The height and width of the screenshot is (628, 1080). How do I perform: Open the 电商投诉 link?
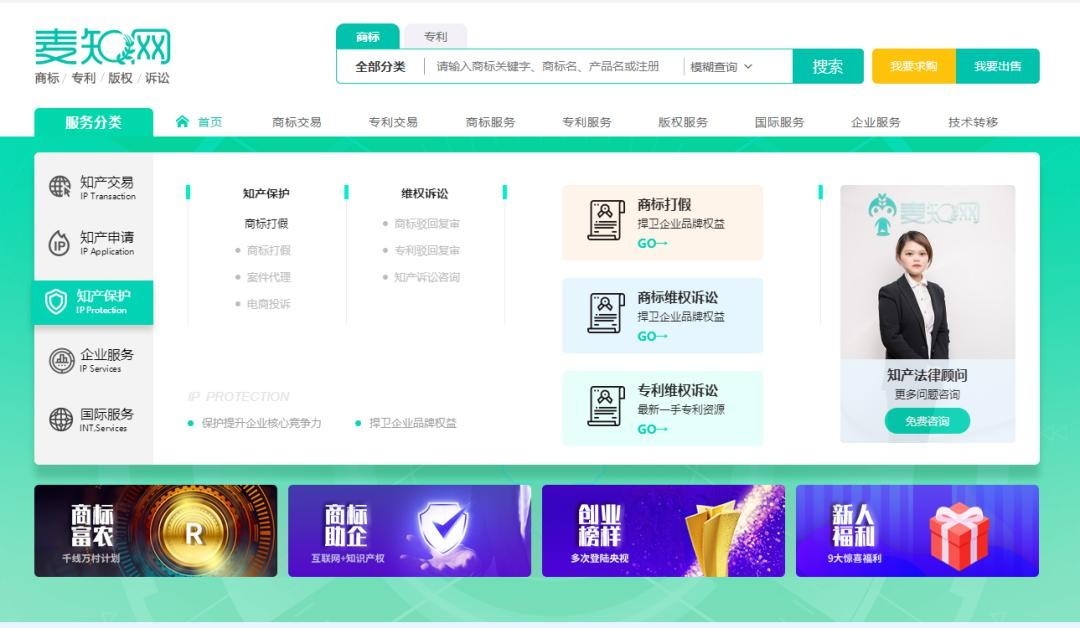click(269, 304)
